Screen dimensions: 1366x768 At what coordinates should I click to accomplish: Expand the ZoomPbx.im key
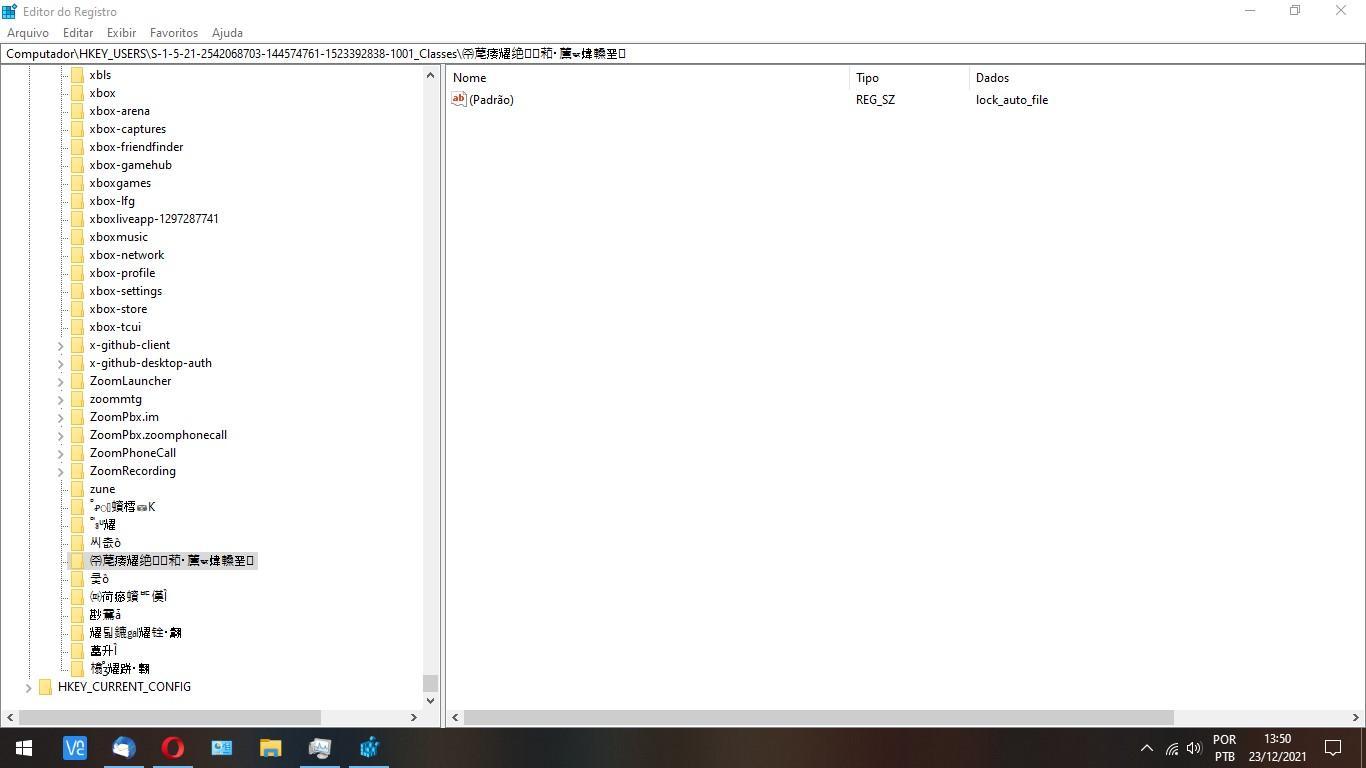coord(60,417)
